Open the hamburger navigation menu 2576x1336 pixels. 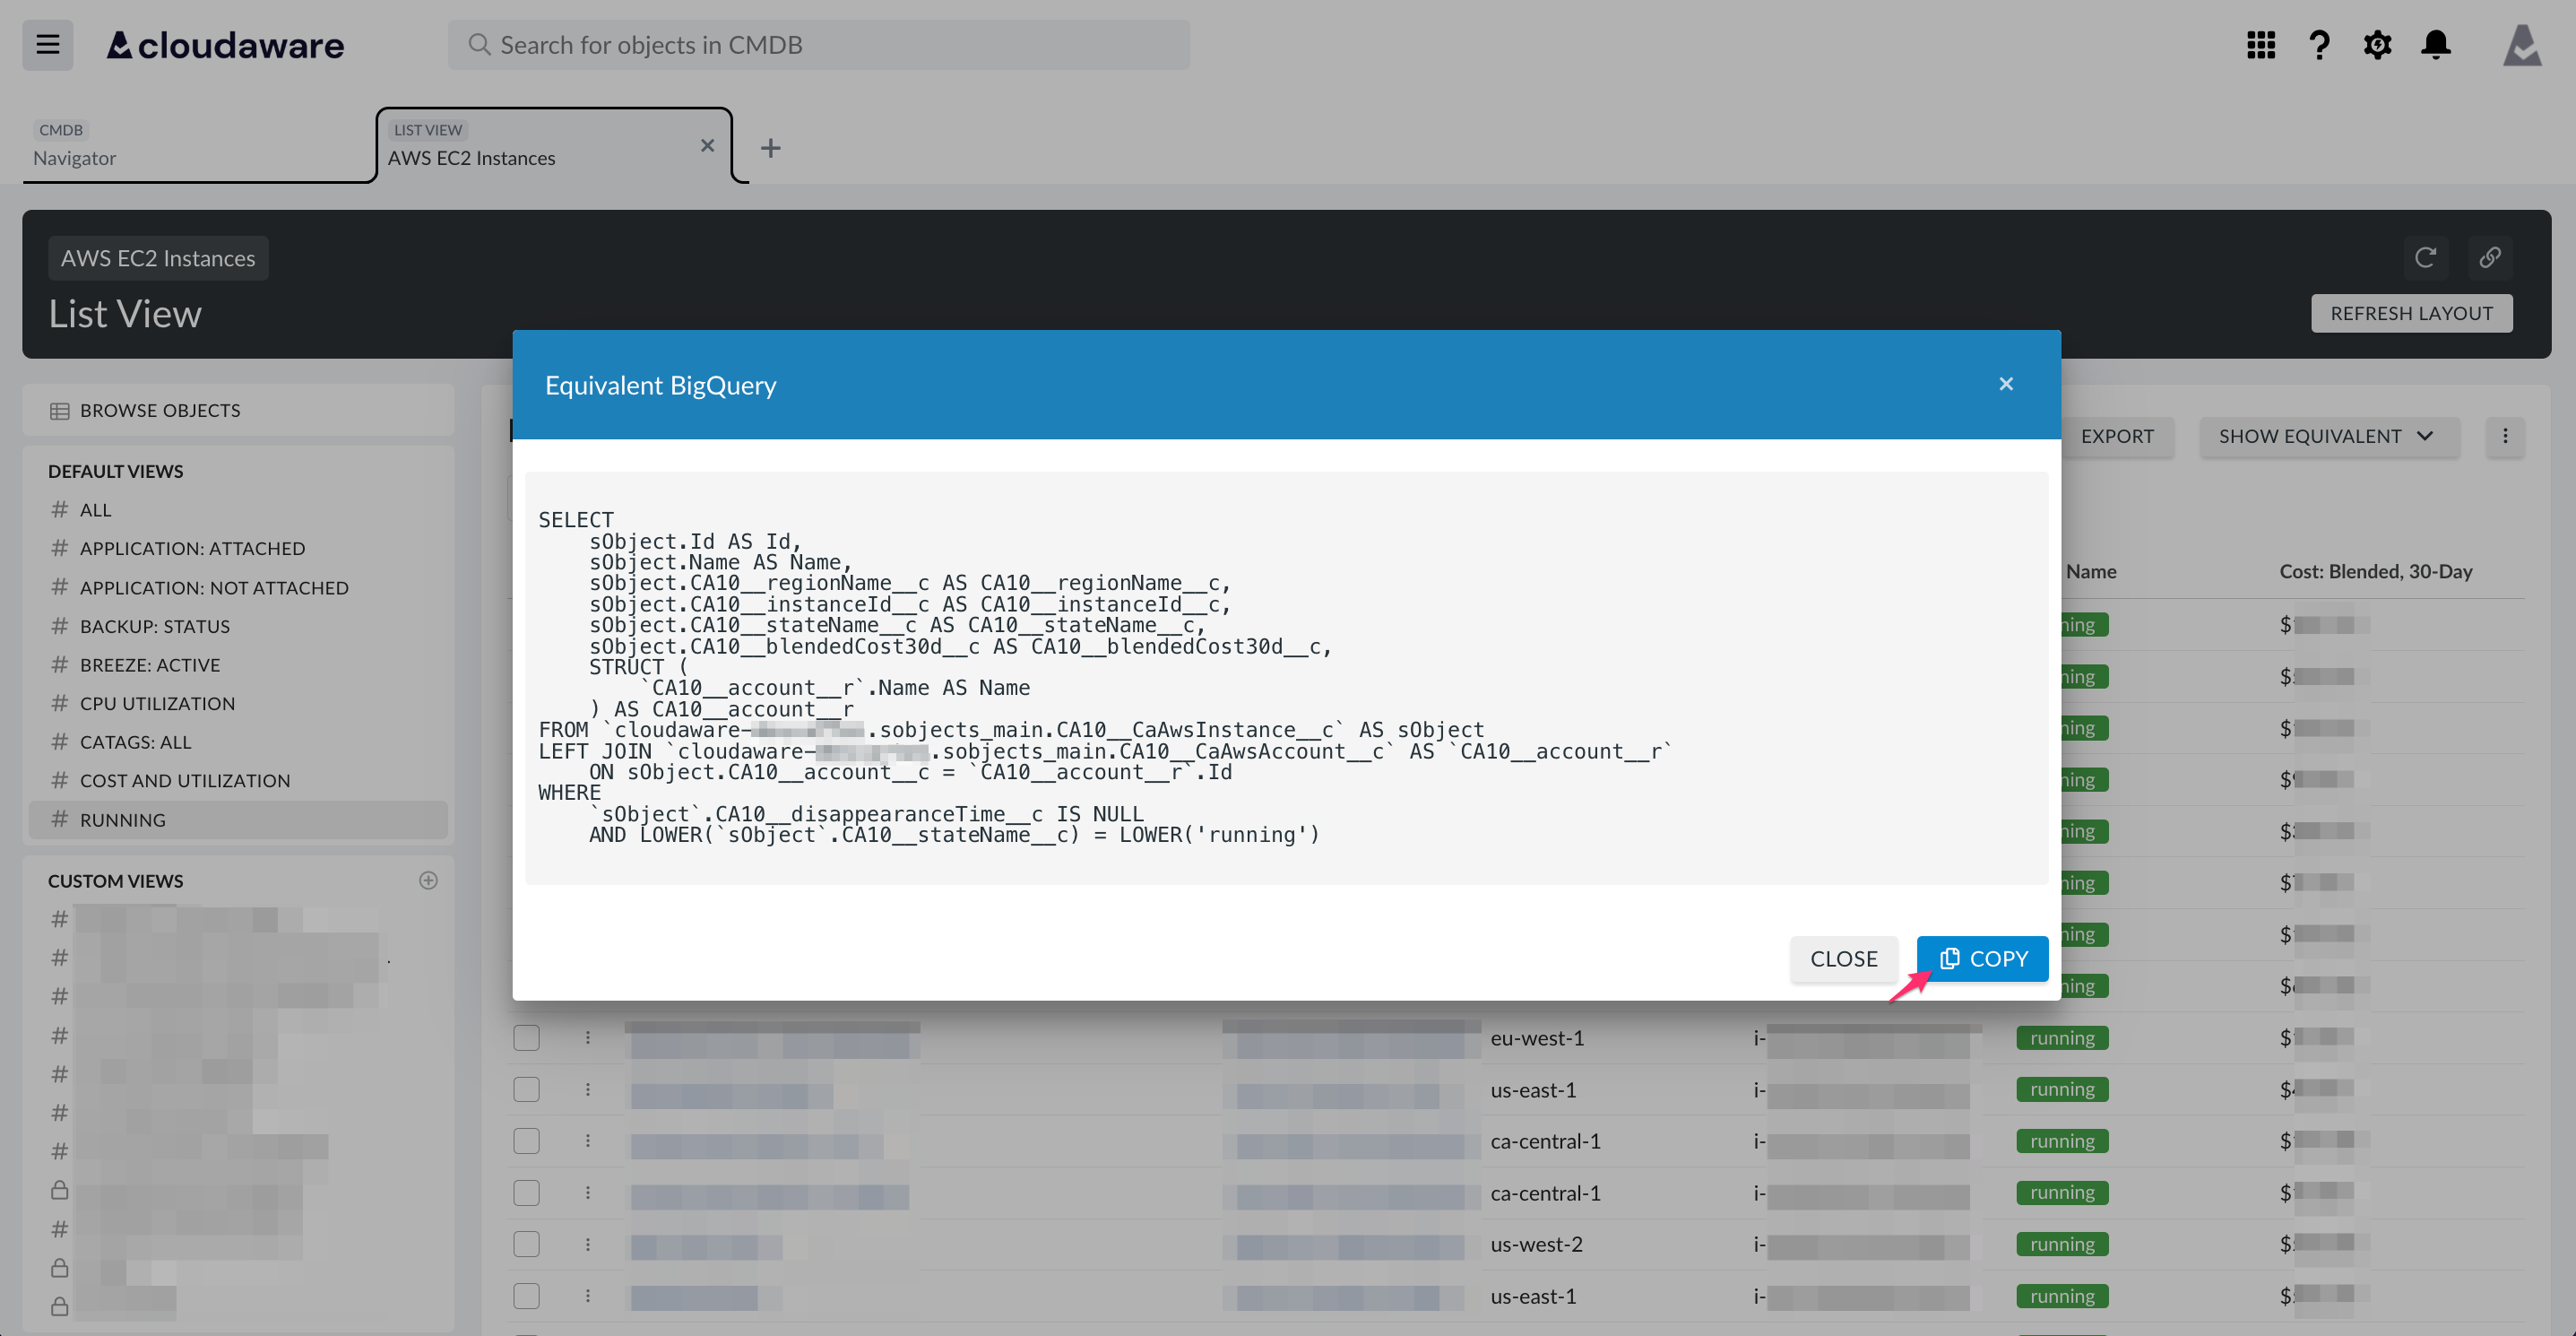[x=47, y=45]
